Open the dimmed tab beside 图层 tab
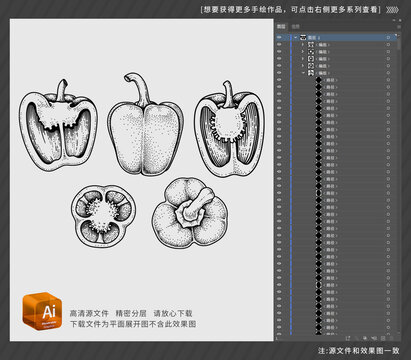Image resolution: width=411 pixels, height=360 pixels. coord(295,26)
